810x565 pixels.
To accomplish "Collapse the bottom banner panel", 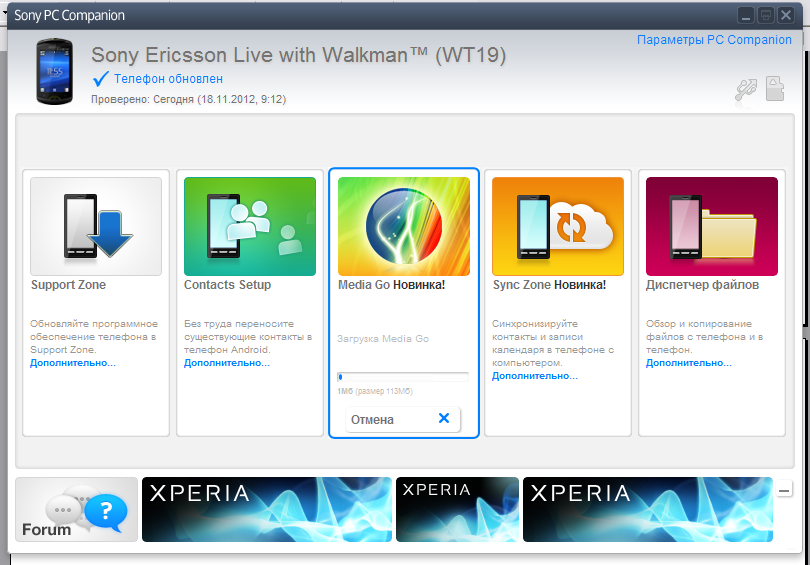I will pyautogui.click(x=785, y=489).
